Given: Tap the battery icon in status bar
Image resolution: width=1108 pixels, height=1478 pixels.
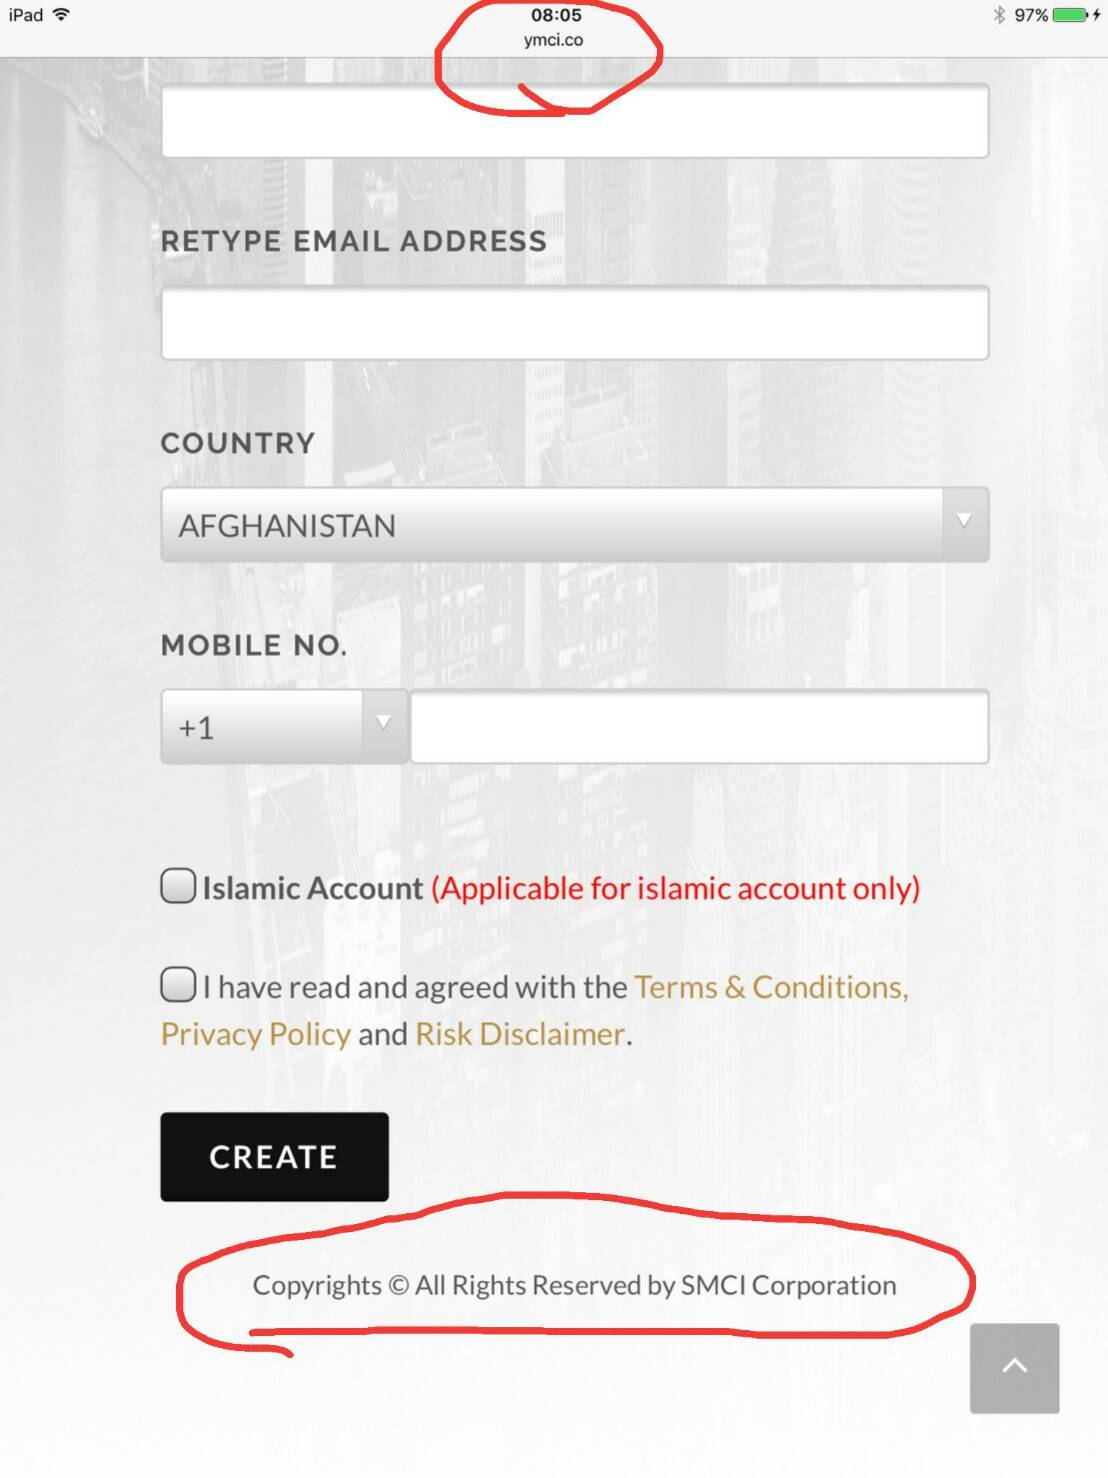Looking at the screenshot, I should pyautogui.click(x=1071, y=15).
